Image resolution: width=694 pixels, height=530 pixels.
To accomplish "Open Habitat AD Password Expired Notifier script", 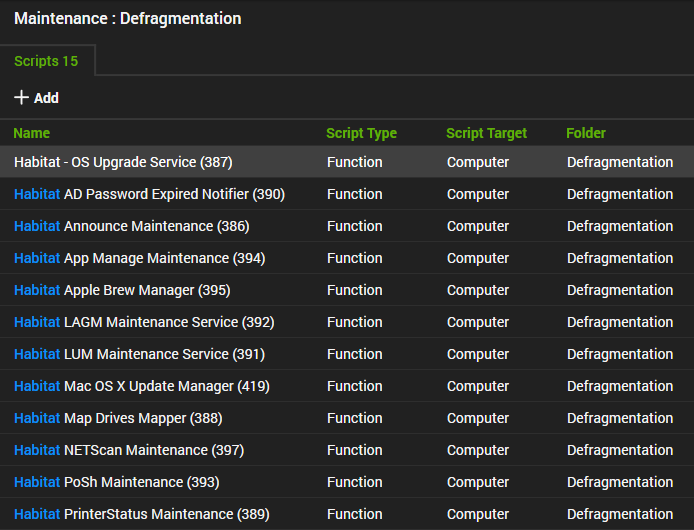I will click(x=149, y=194).
